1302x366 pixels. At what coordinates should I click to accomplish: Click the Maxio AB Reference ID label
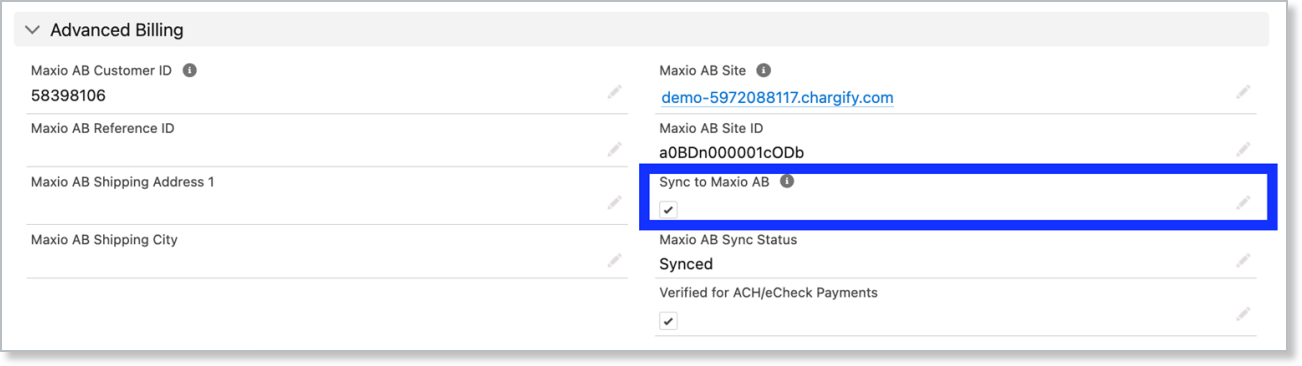coord(103,128)
